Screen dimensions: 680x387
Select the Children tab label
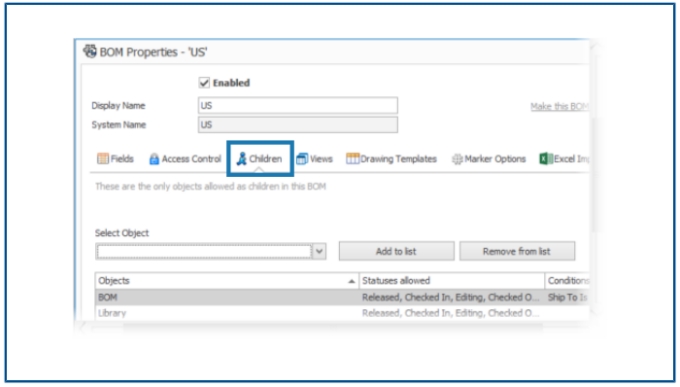coord(265,159)
